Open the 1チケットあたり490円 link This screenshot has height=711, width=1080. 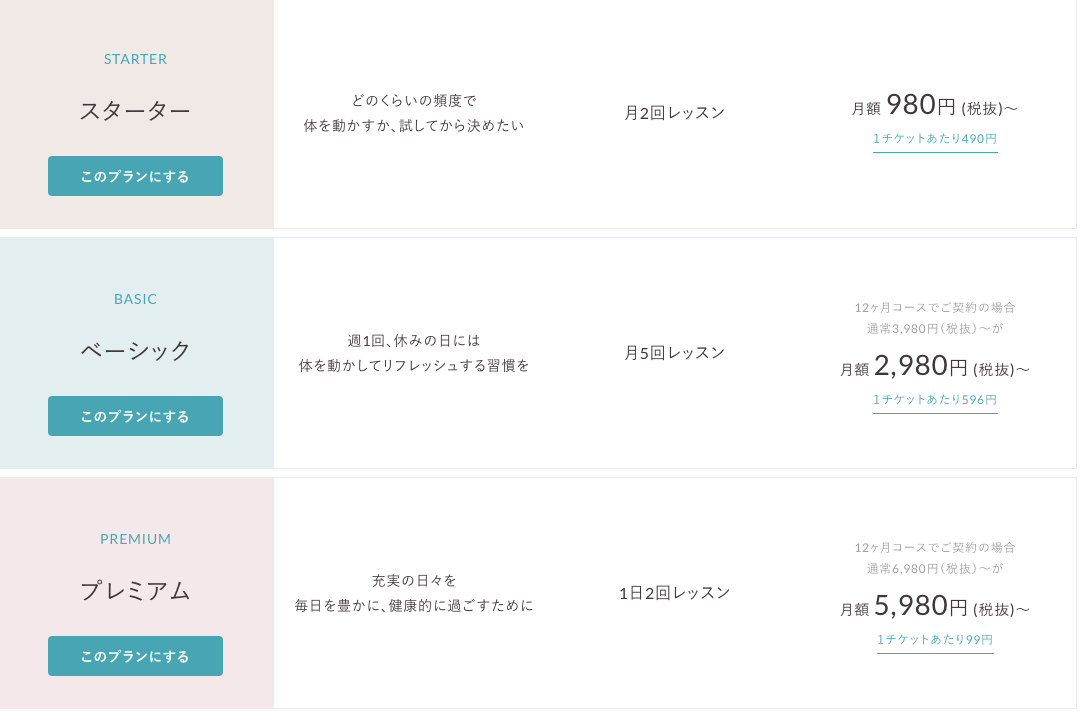(x=935, y=139)
